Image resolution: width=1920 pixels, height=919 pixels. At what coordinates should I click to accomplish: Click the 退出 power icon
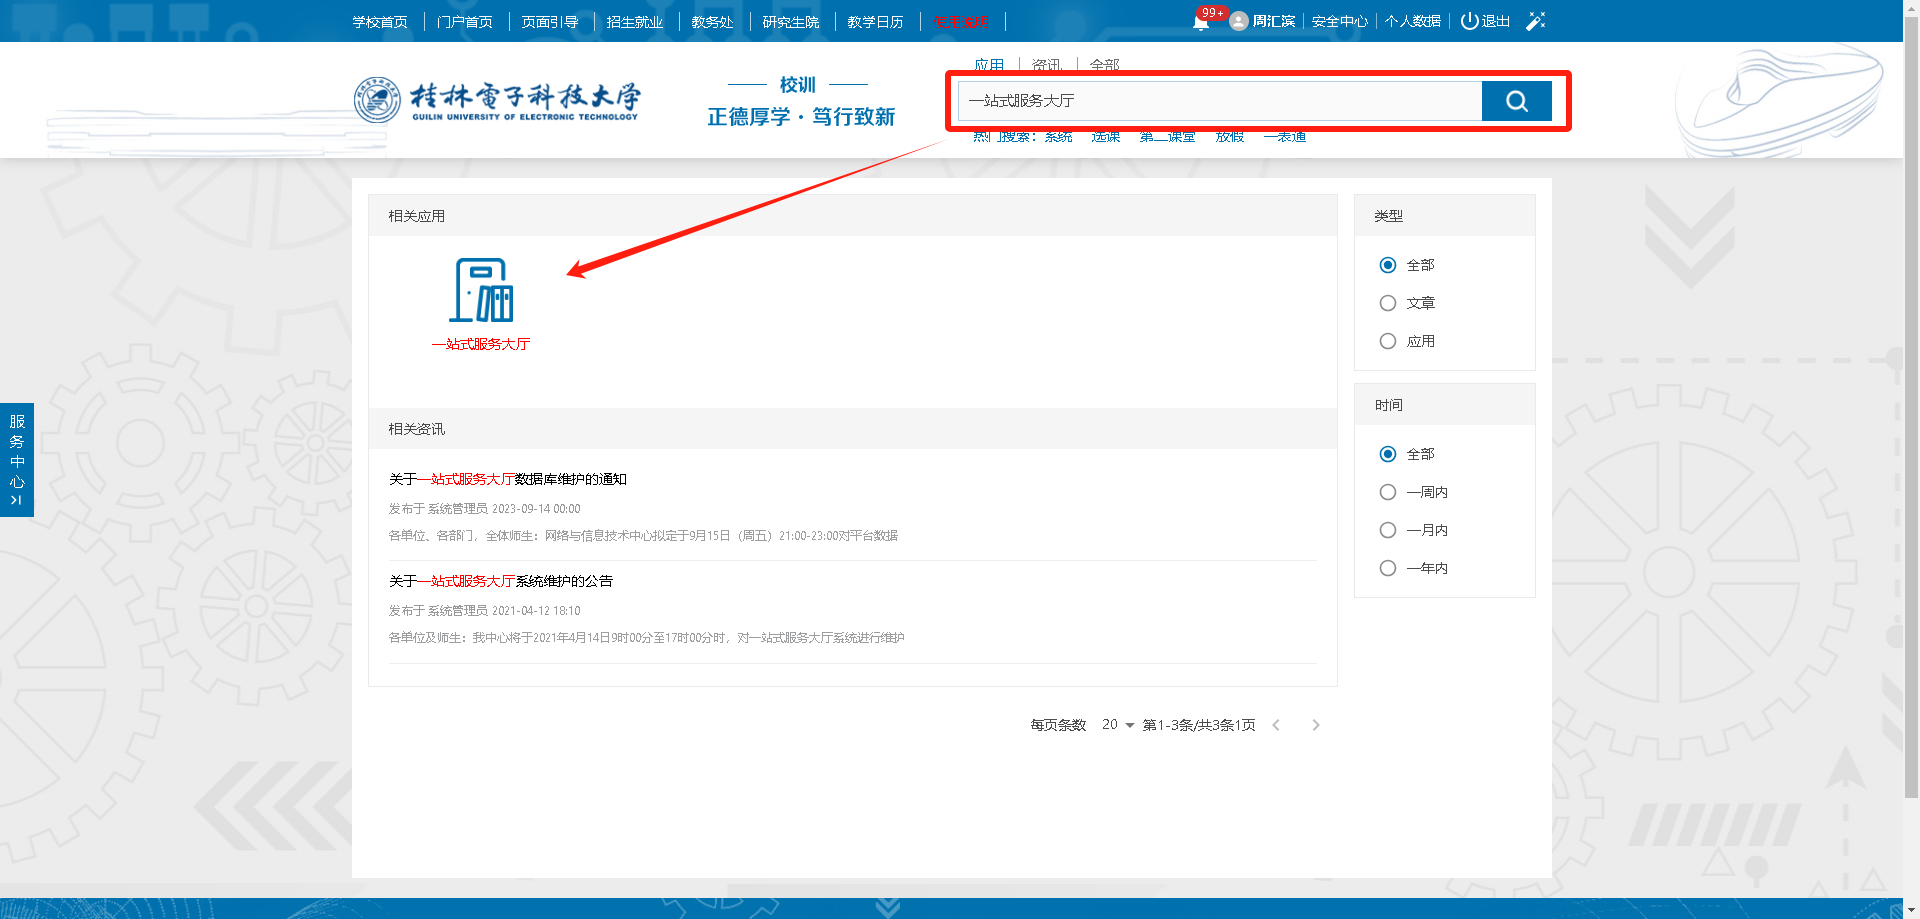click(x=1469, y=21)
